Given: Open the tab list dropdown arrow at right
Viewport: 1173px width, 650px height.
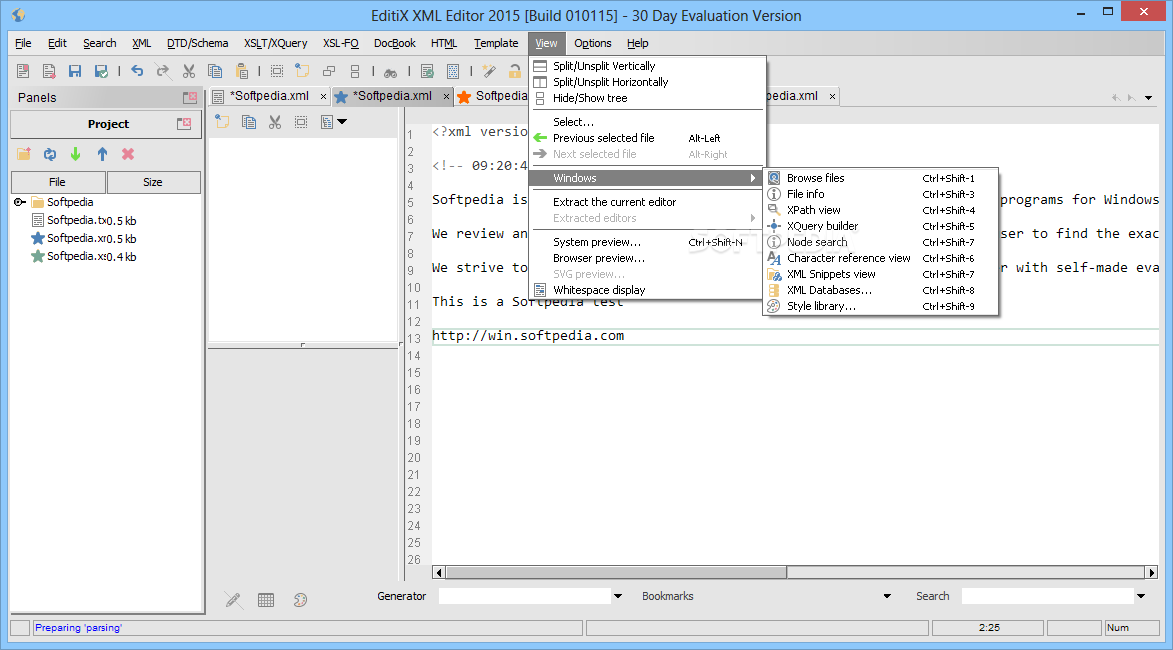Looking at the screenshot, I should 1148,97.
